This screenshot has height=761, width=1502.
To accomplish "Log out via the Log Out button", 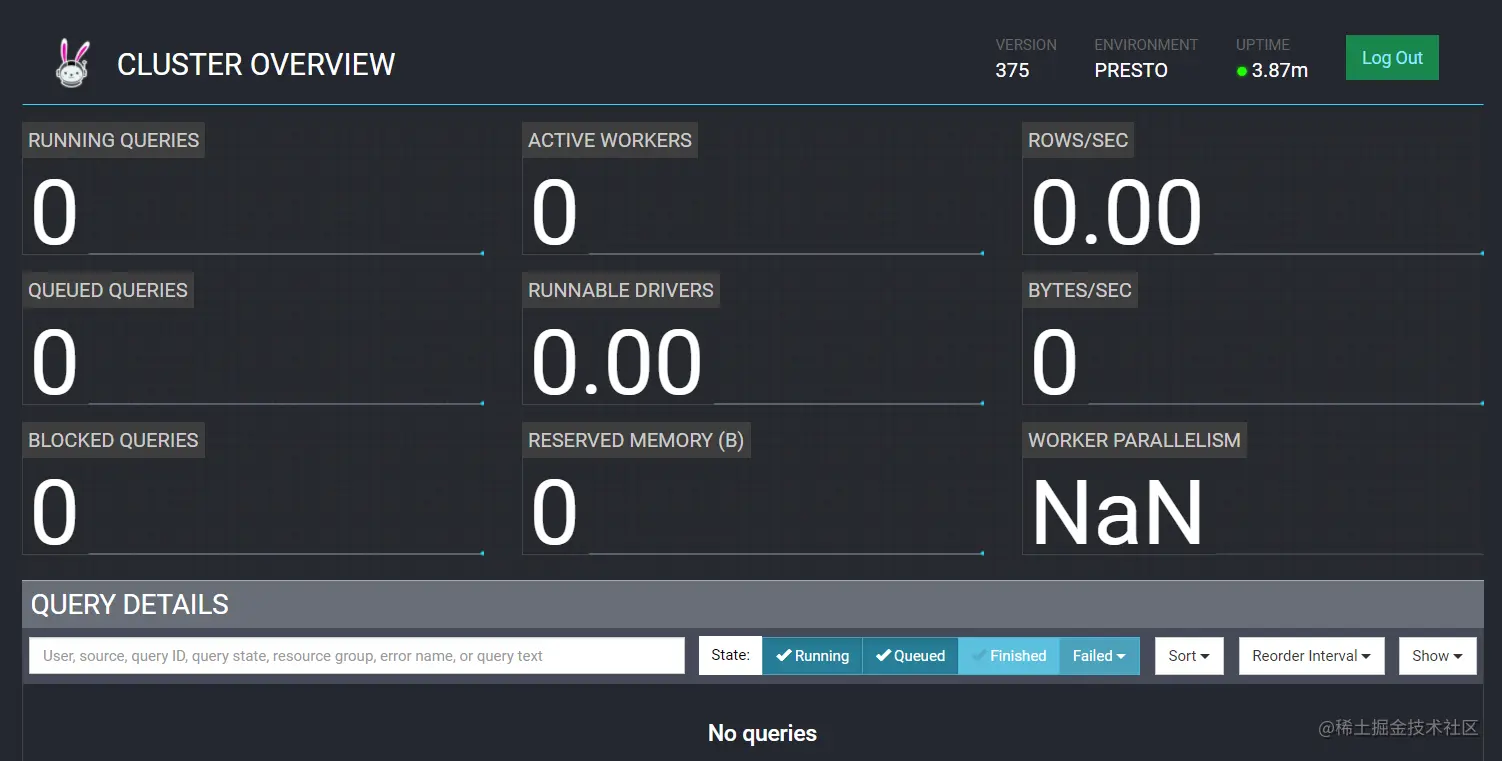I will [1392, 58].
